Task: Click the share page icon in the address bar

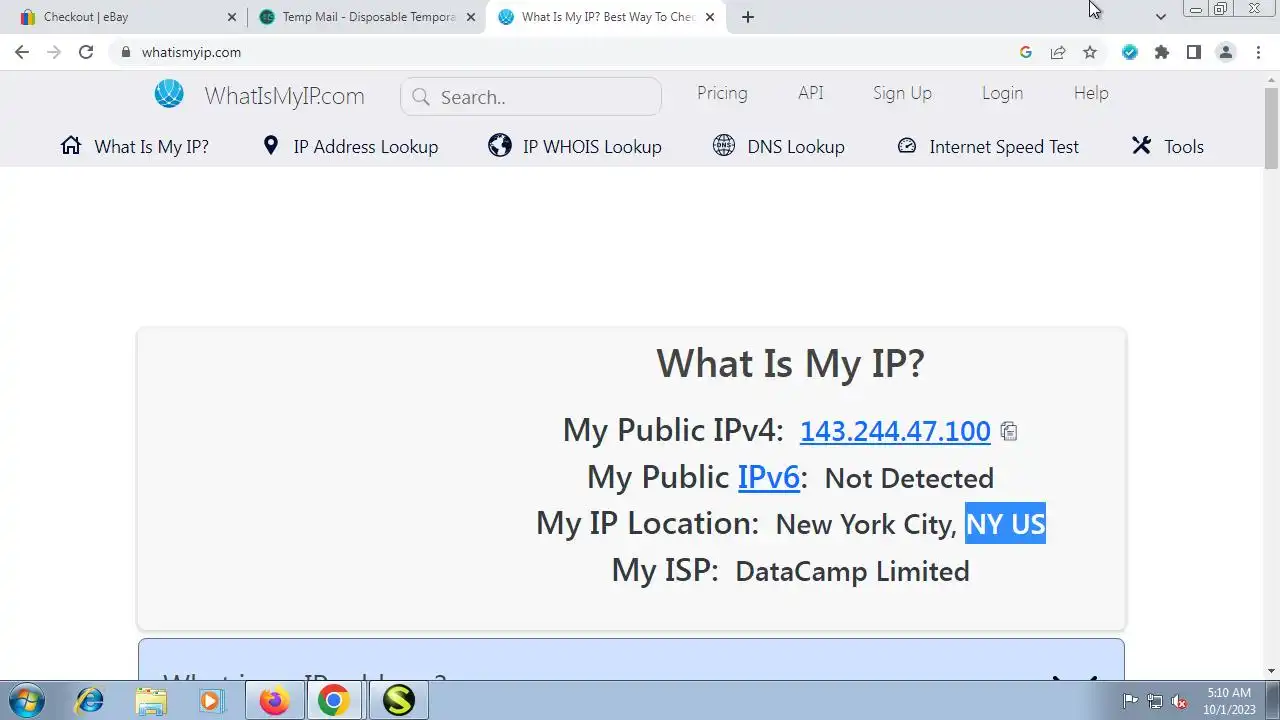Action: coord(1058,52)
